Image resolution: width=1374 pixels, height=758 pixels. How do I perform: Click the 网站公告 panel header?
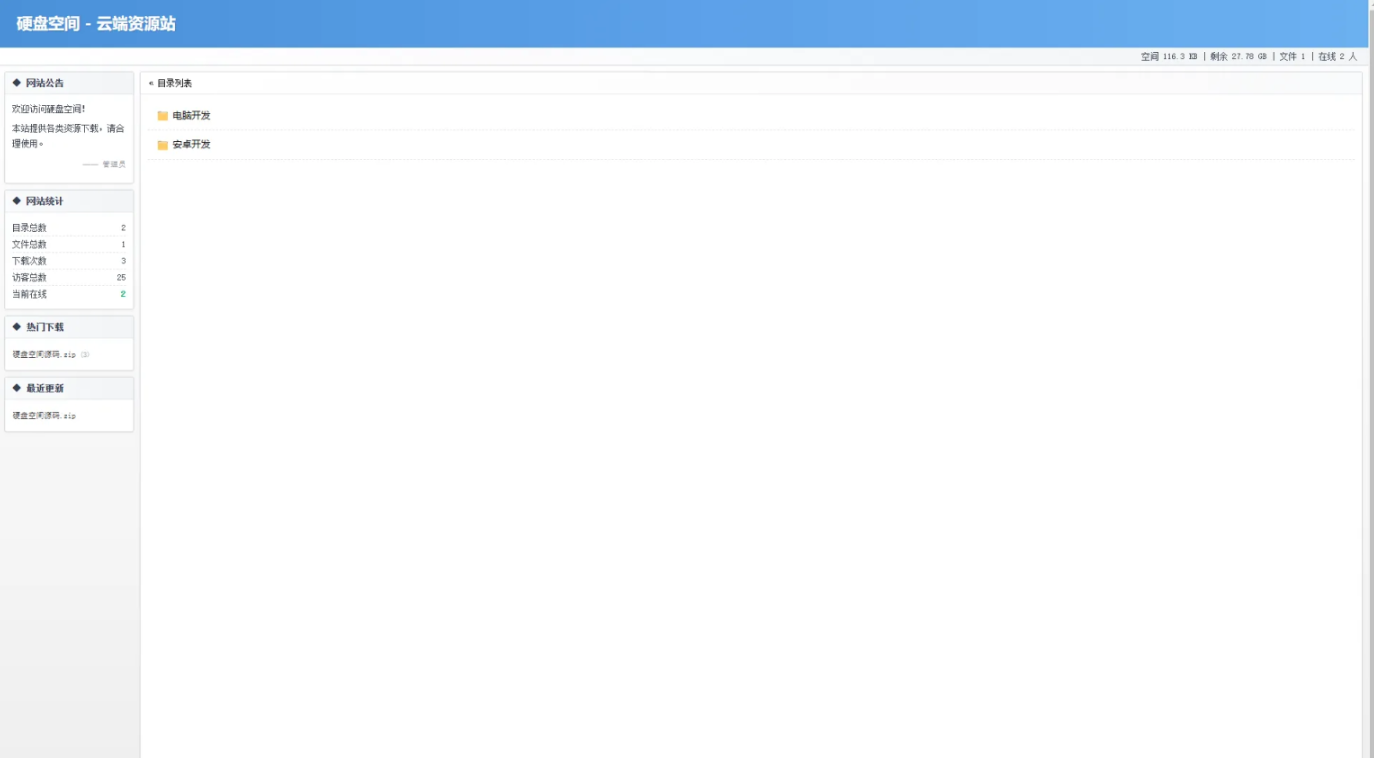[x=69, y=83]
